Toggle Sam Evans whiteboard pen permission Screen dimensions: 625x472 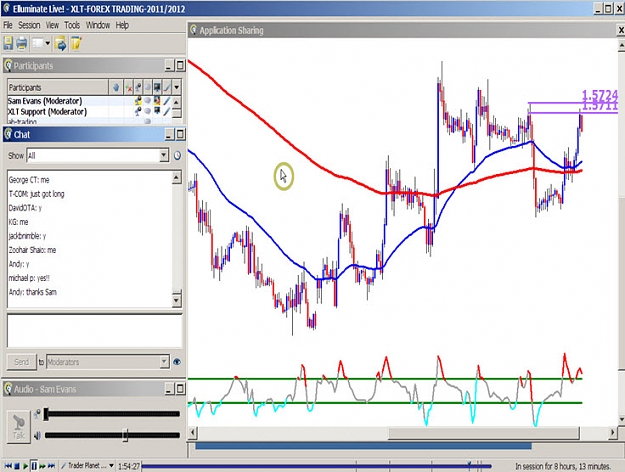click(167, 101)
